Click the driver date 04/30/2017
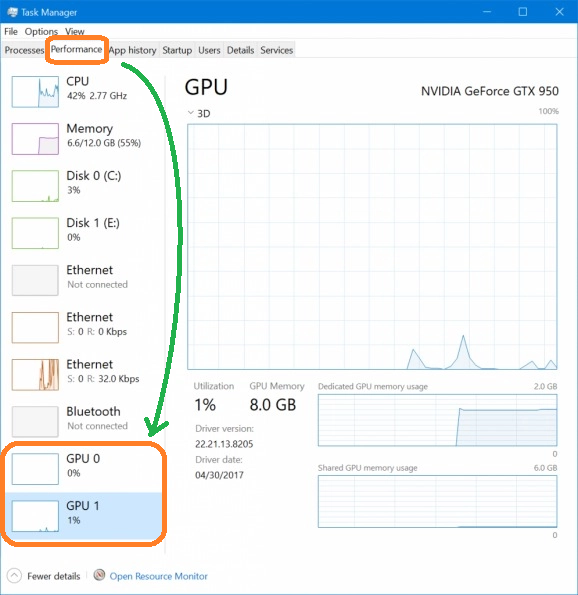Viewport: 578px width, 595px height. click(219, 475)
